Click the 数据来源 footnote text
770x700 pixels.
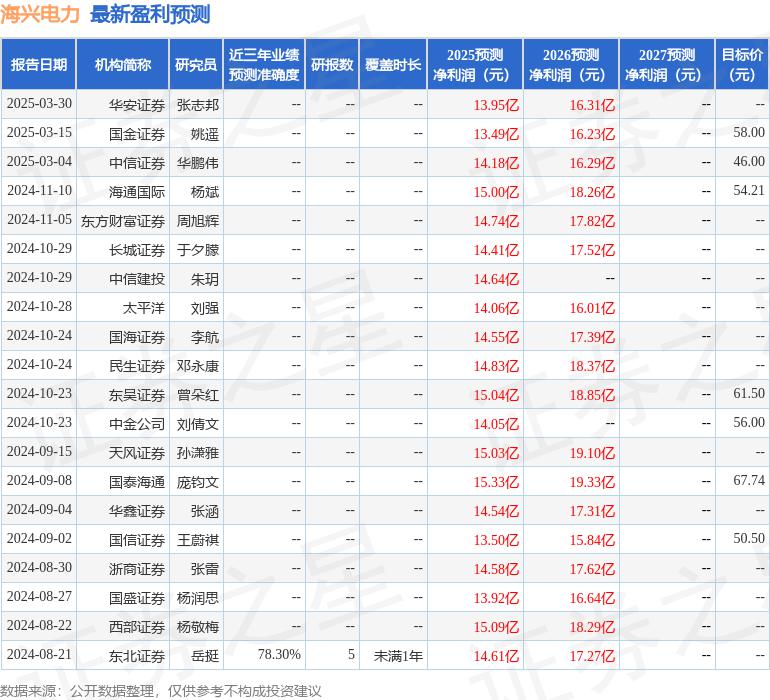point(161,691)
